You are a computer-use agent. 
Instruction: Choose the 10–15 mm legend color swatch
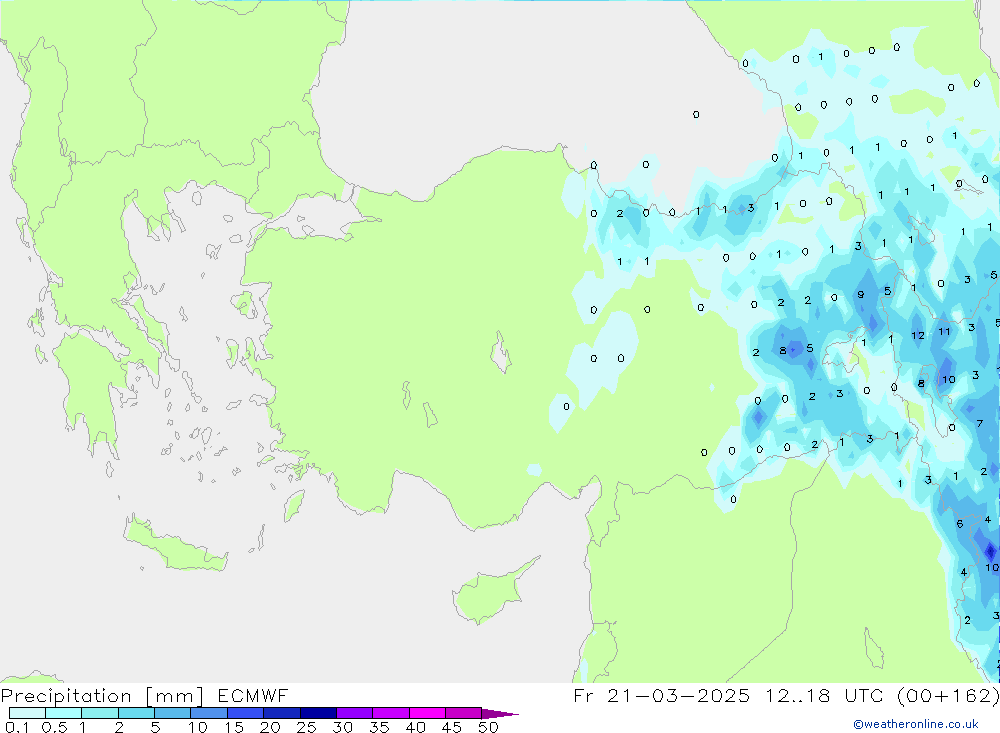[x=209, y=713]
